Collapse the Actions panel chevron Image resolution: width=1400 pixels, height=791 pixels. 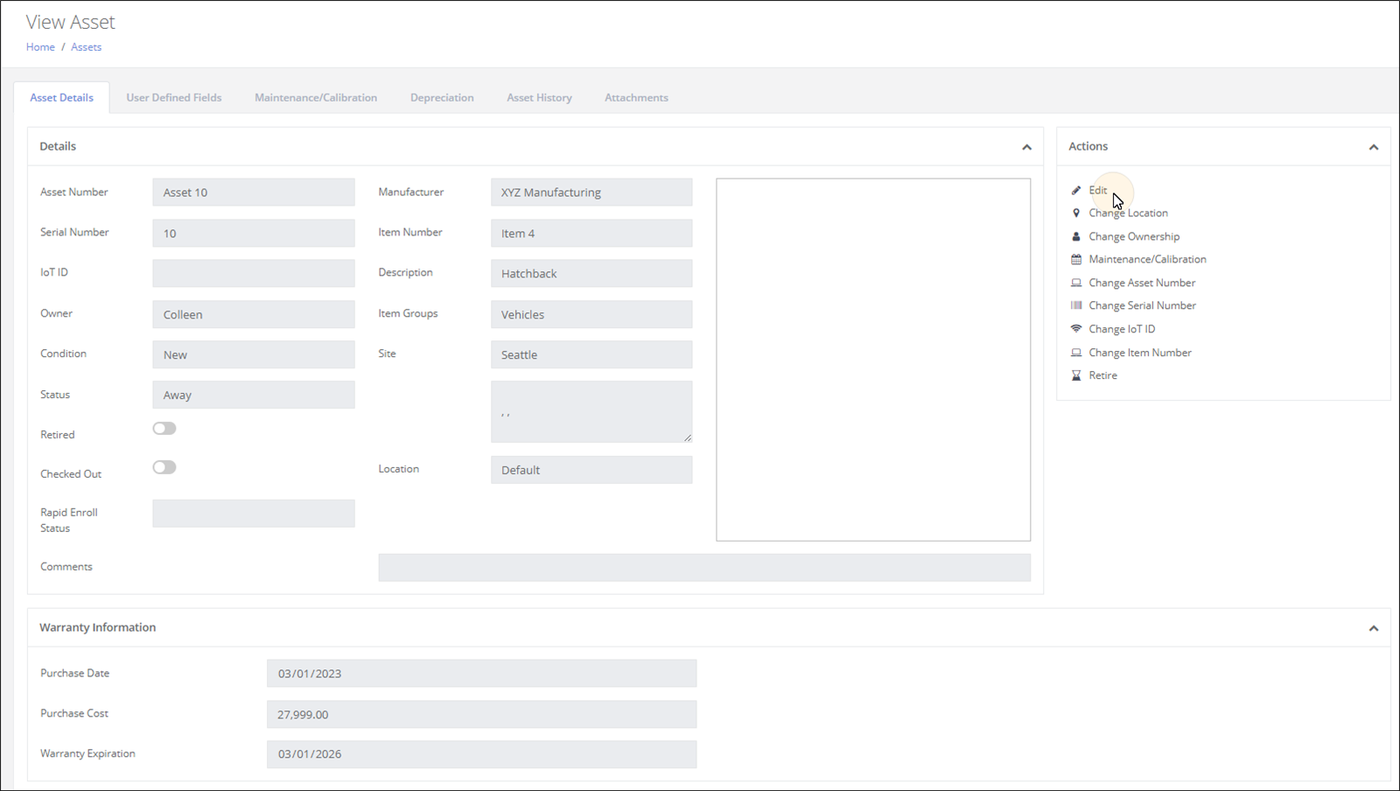[x=1373, y=147]
